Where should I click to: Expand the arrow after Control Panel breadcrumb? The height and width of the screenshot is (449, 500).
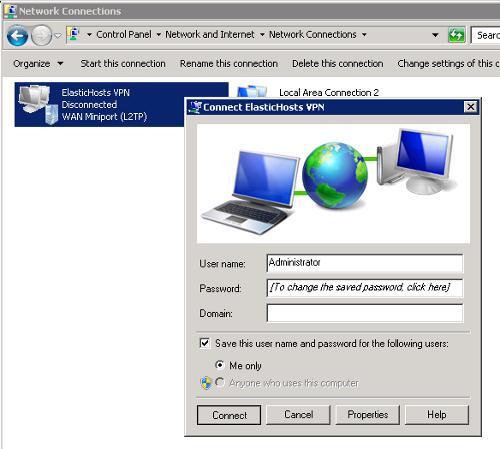point(159,35)
